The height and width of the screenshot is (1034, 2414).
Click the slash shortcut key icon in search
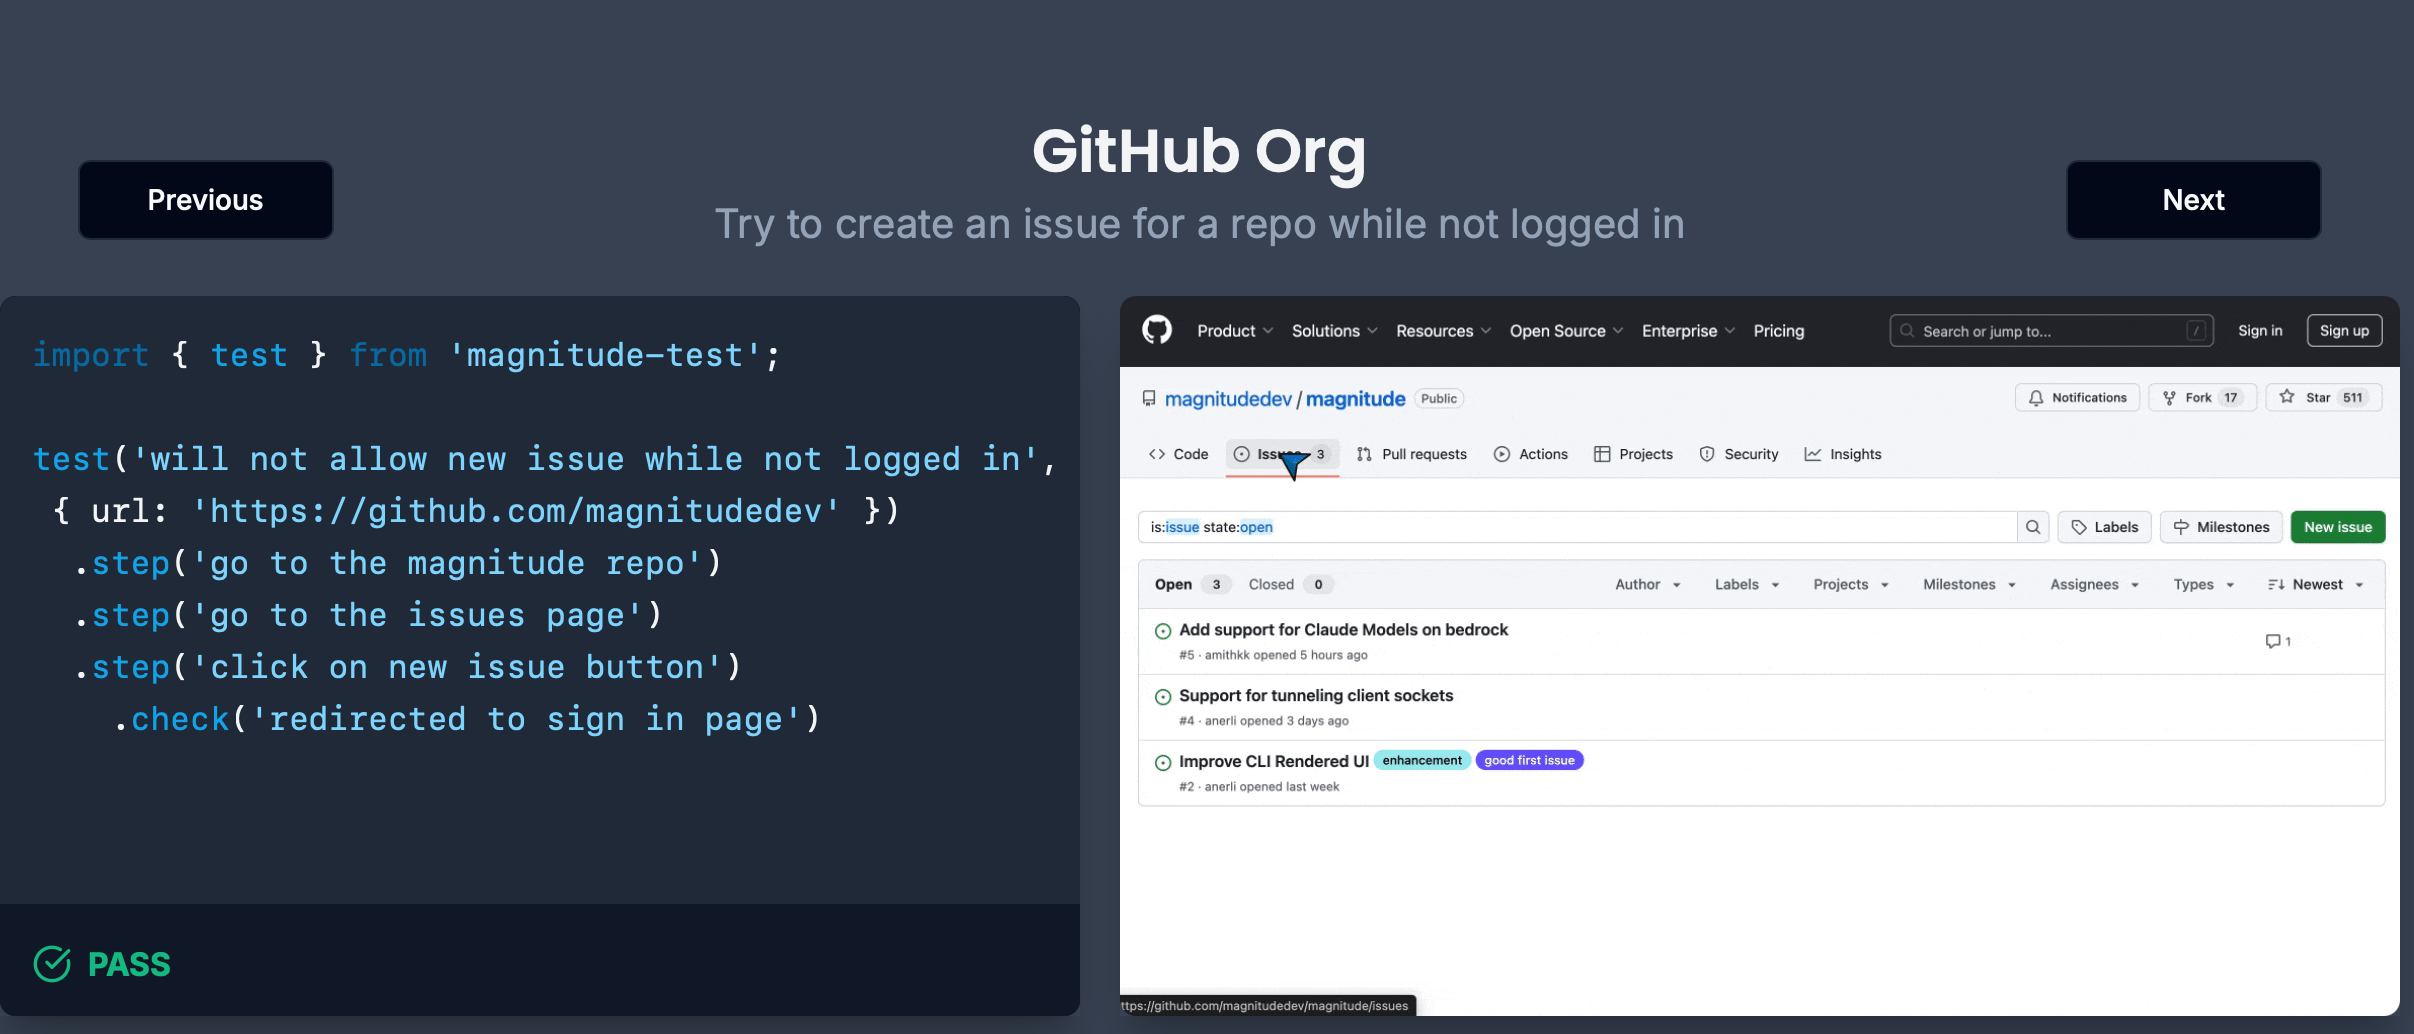point(2197,331)
